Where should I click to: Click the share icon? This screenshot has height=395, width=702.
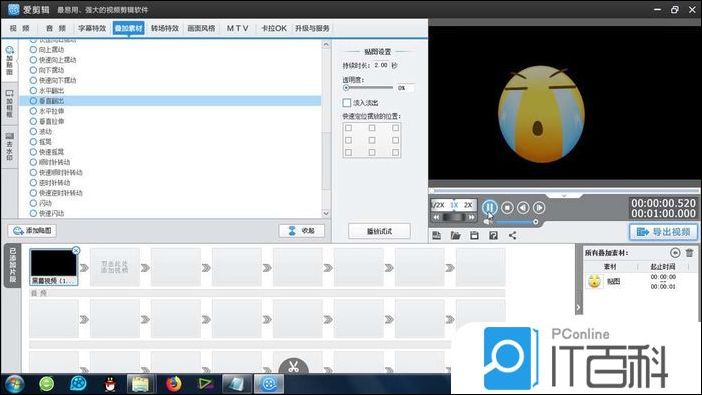(512, 235)
